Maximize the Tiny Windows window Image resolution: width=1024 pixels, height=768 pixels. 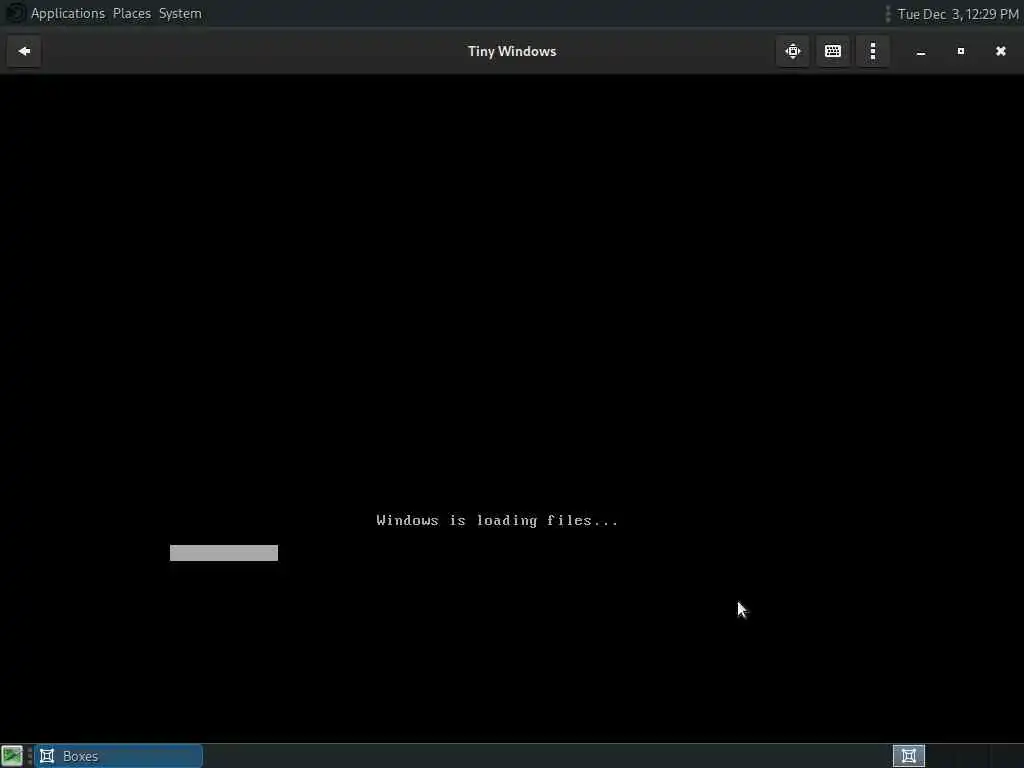coord(961,51)
